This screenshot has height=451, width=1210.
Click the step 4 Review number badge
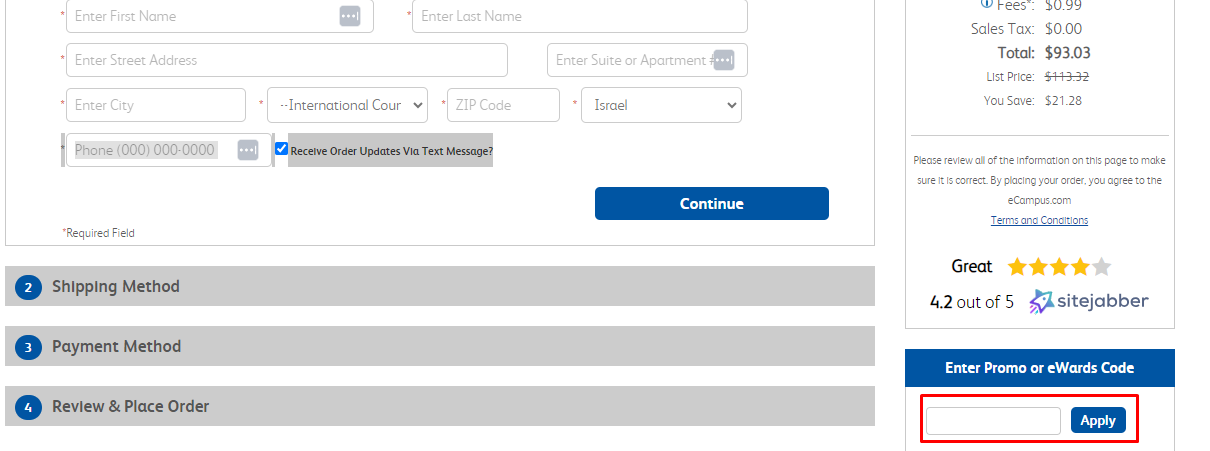point(28,407)
